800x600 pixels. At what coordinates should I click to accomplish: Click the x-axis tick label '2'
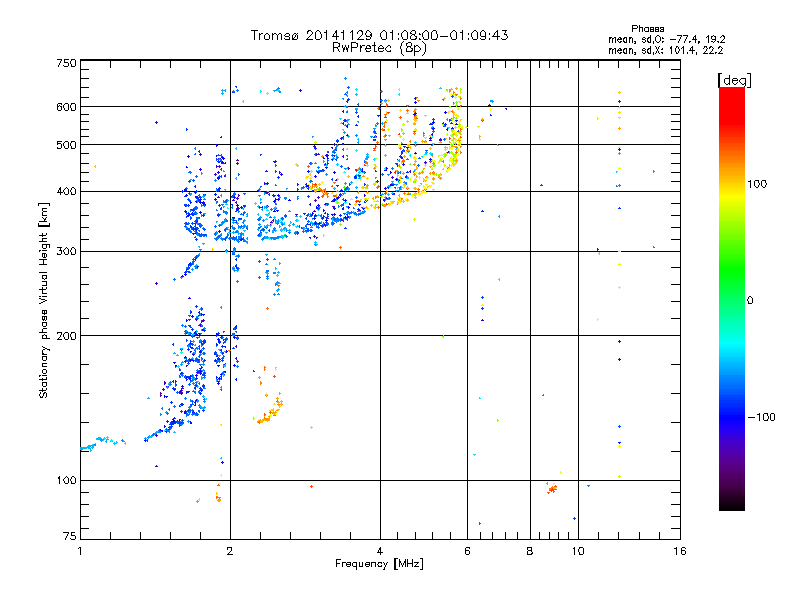(x=230, y=551)
